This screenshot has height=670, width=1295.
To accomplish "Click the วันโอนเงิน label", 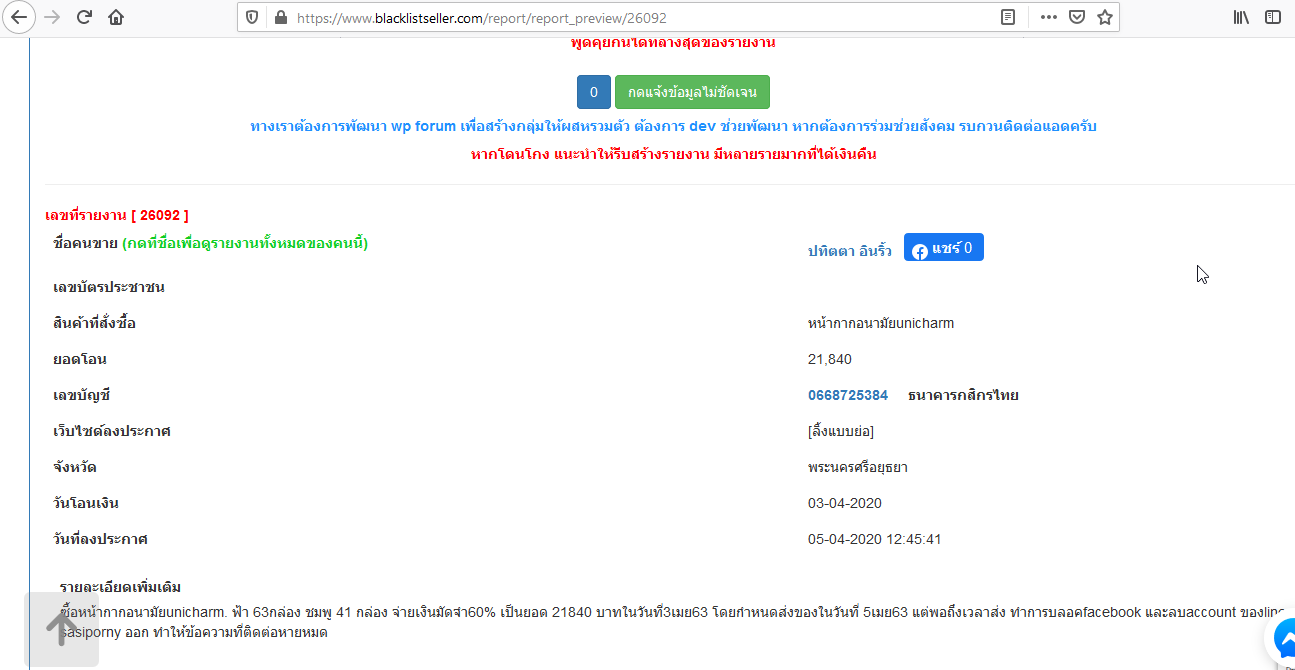I will click(86, 503).
